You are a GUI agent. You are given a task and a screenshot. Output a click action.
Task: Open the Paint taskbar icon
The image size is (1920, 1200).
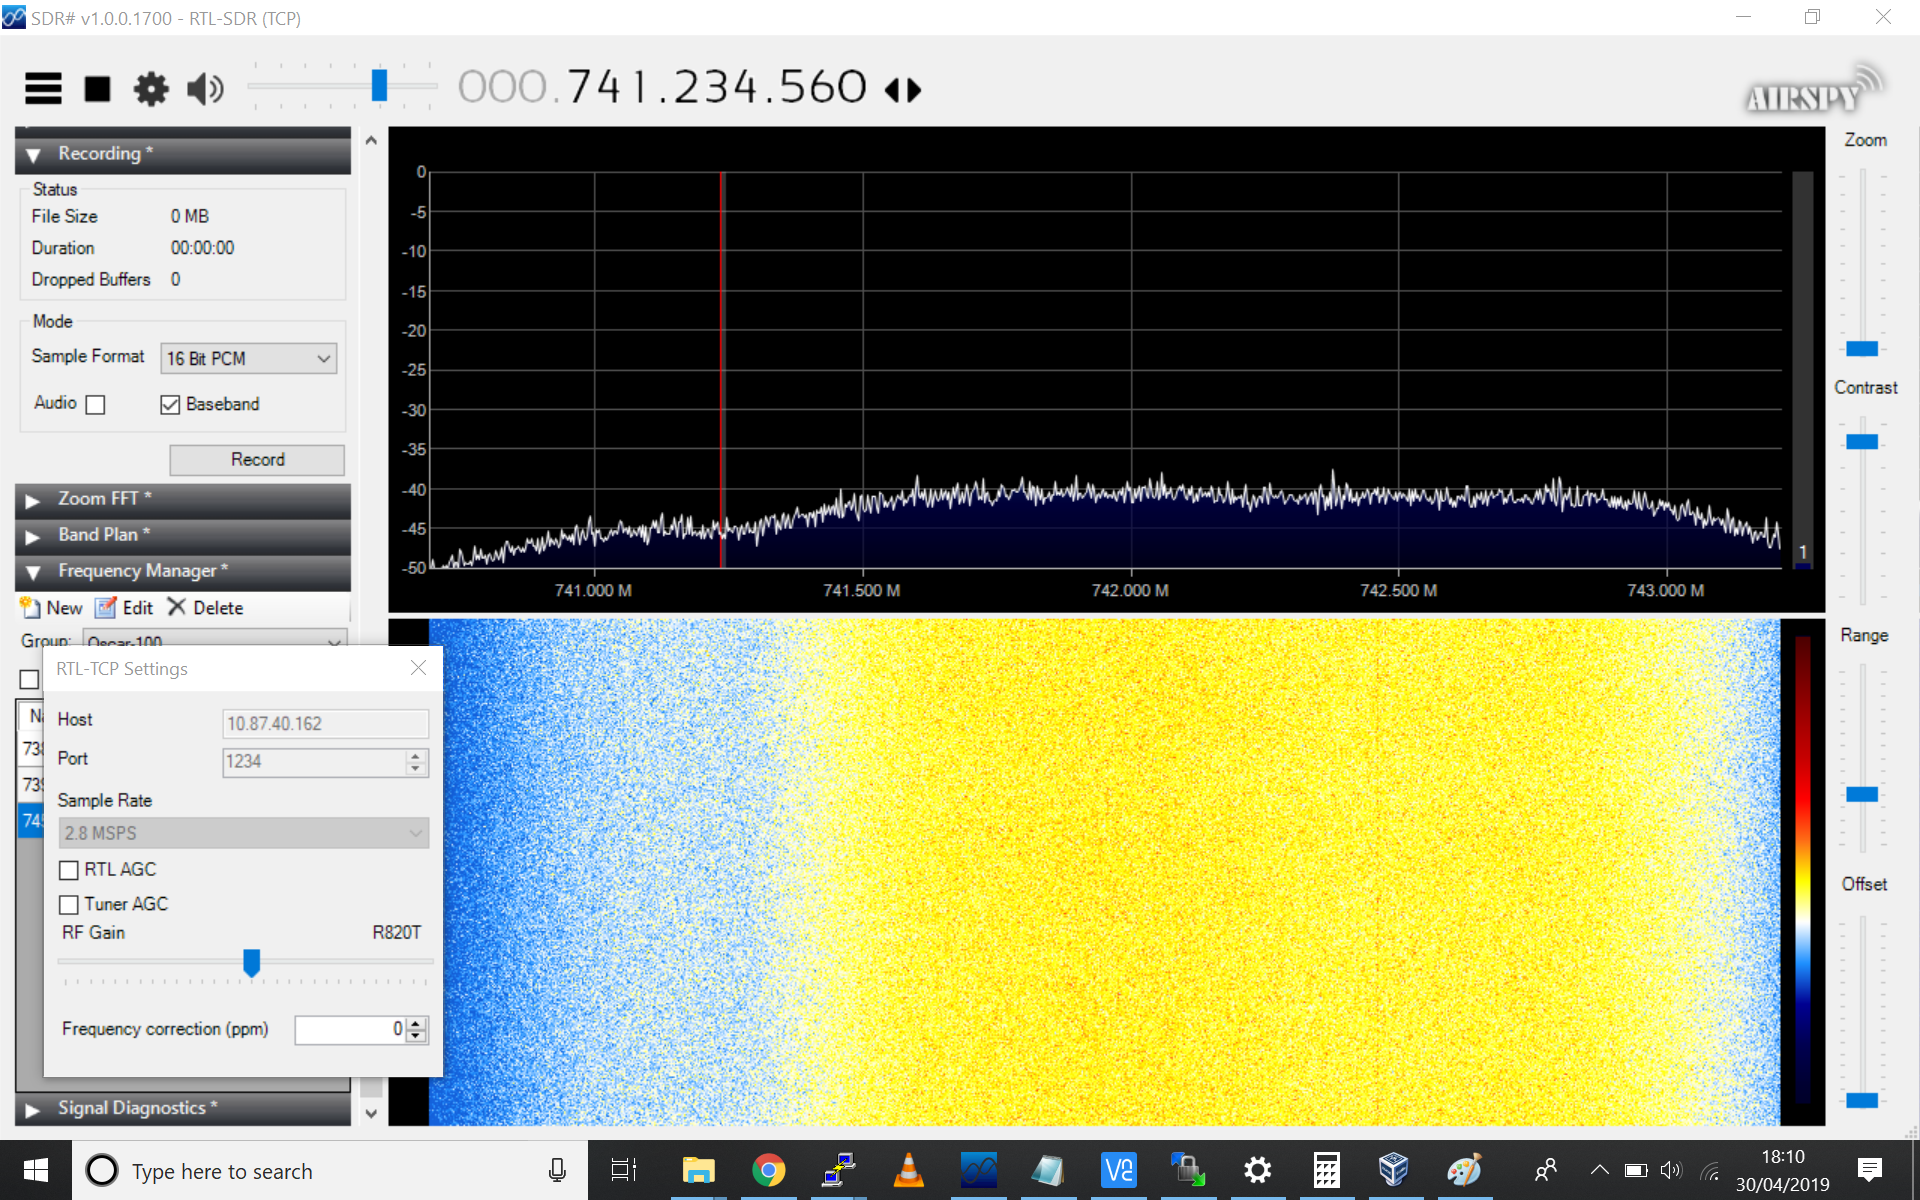pyautogui.click(x=1464, y=1170)
